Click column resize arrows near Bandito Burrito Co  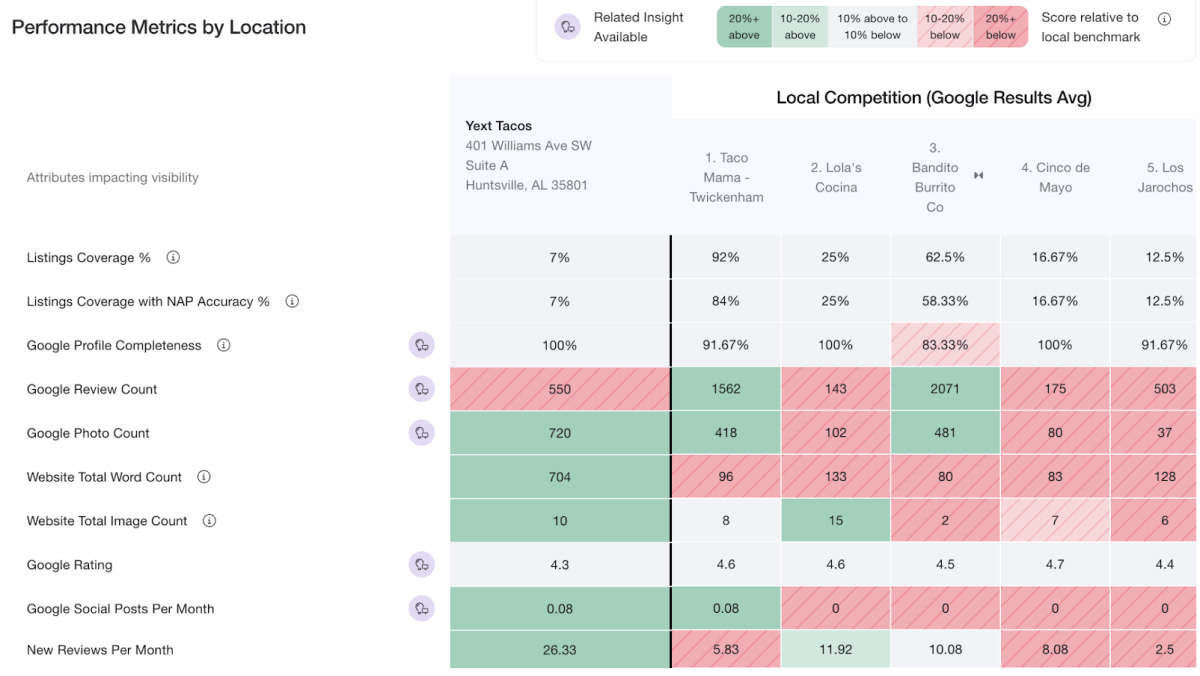(x=979, y=176)
